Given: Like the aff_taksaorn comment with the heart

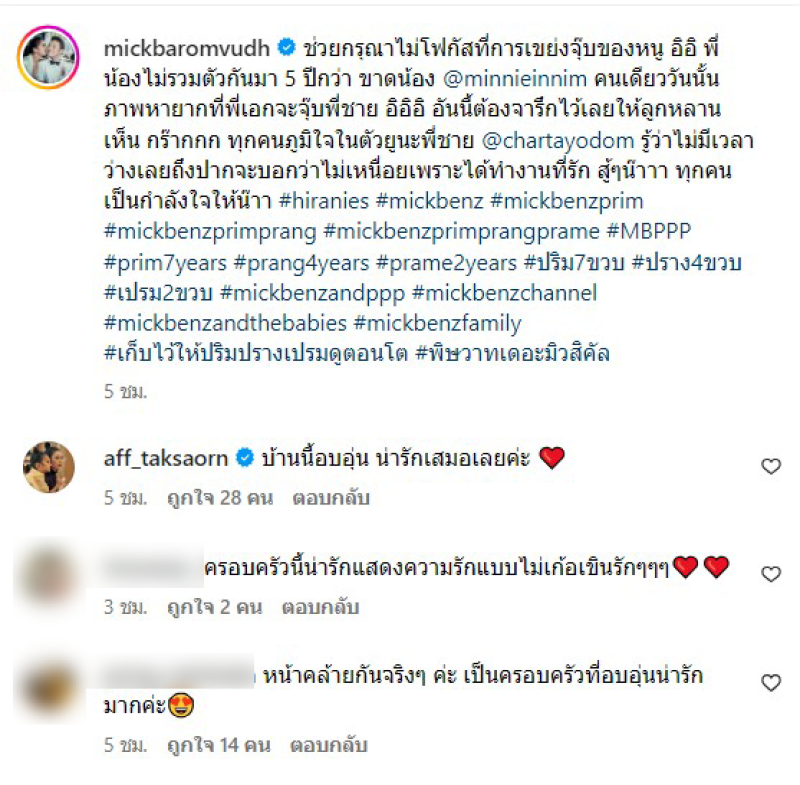Looking at the screenshot, I should (x=770, y=466).
